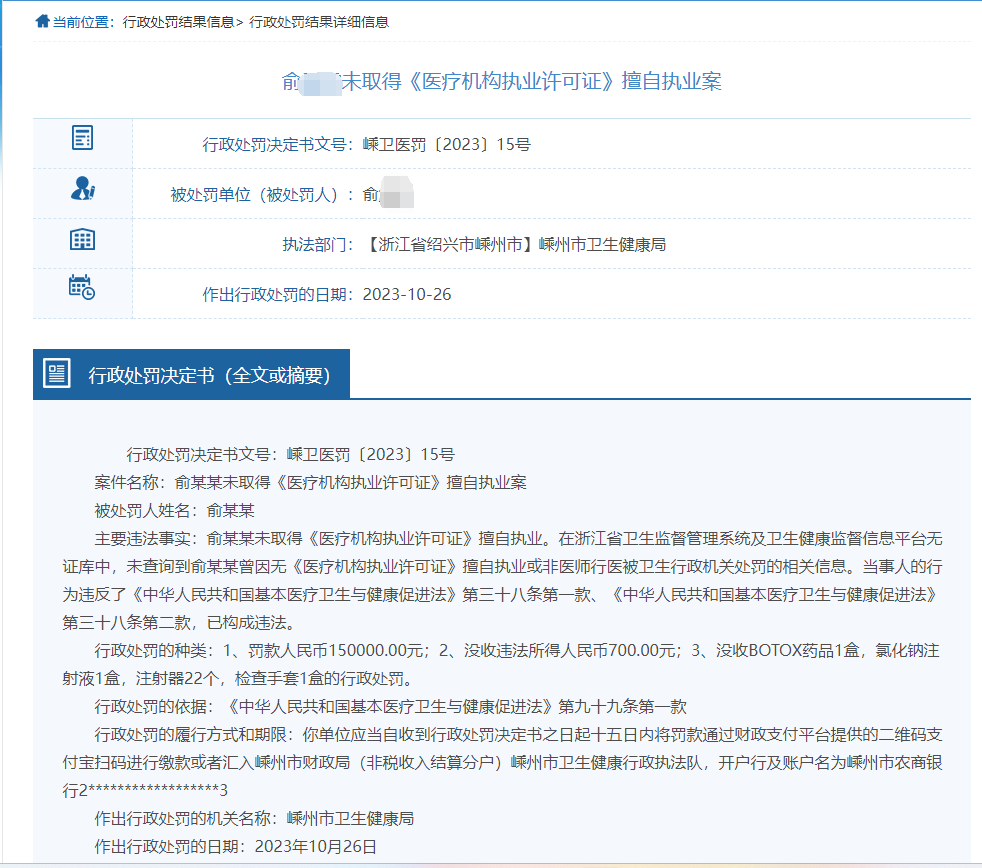Click the building icon beside 执法部门

[x=82, y=238]
